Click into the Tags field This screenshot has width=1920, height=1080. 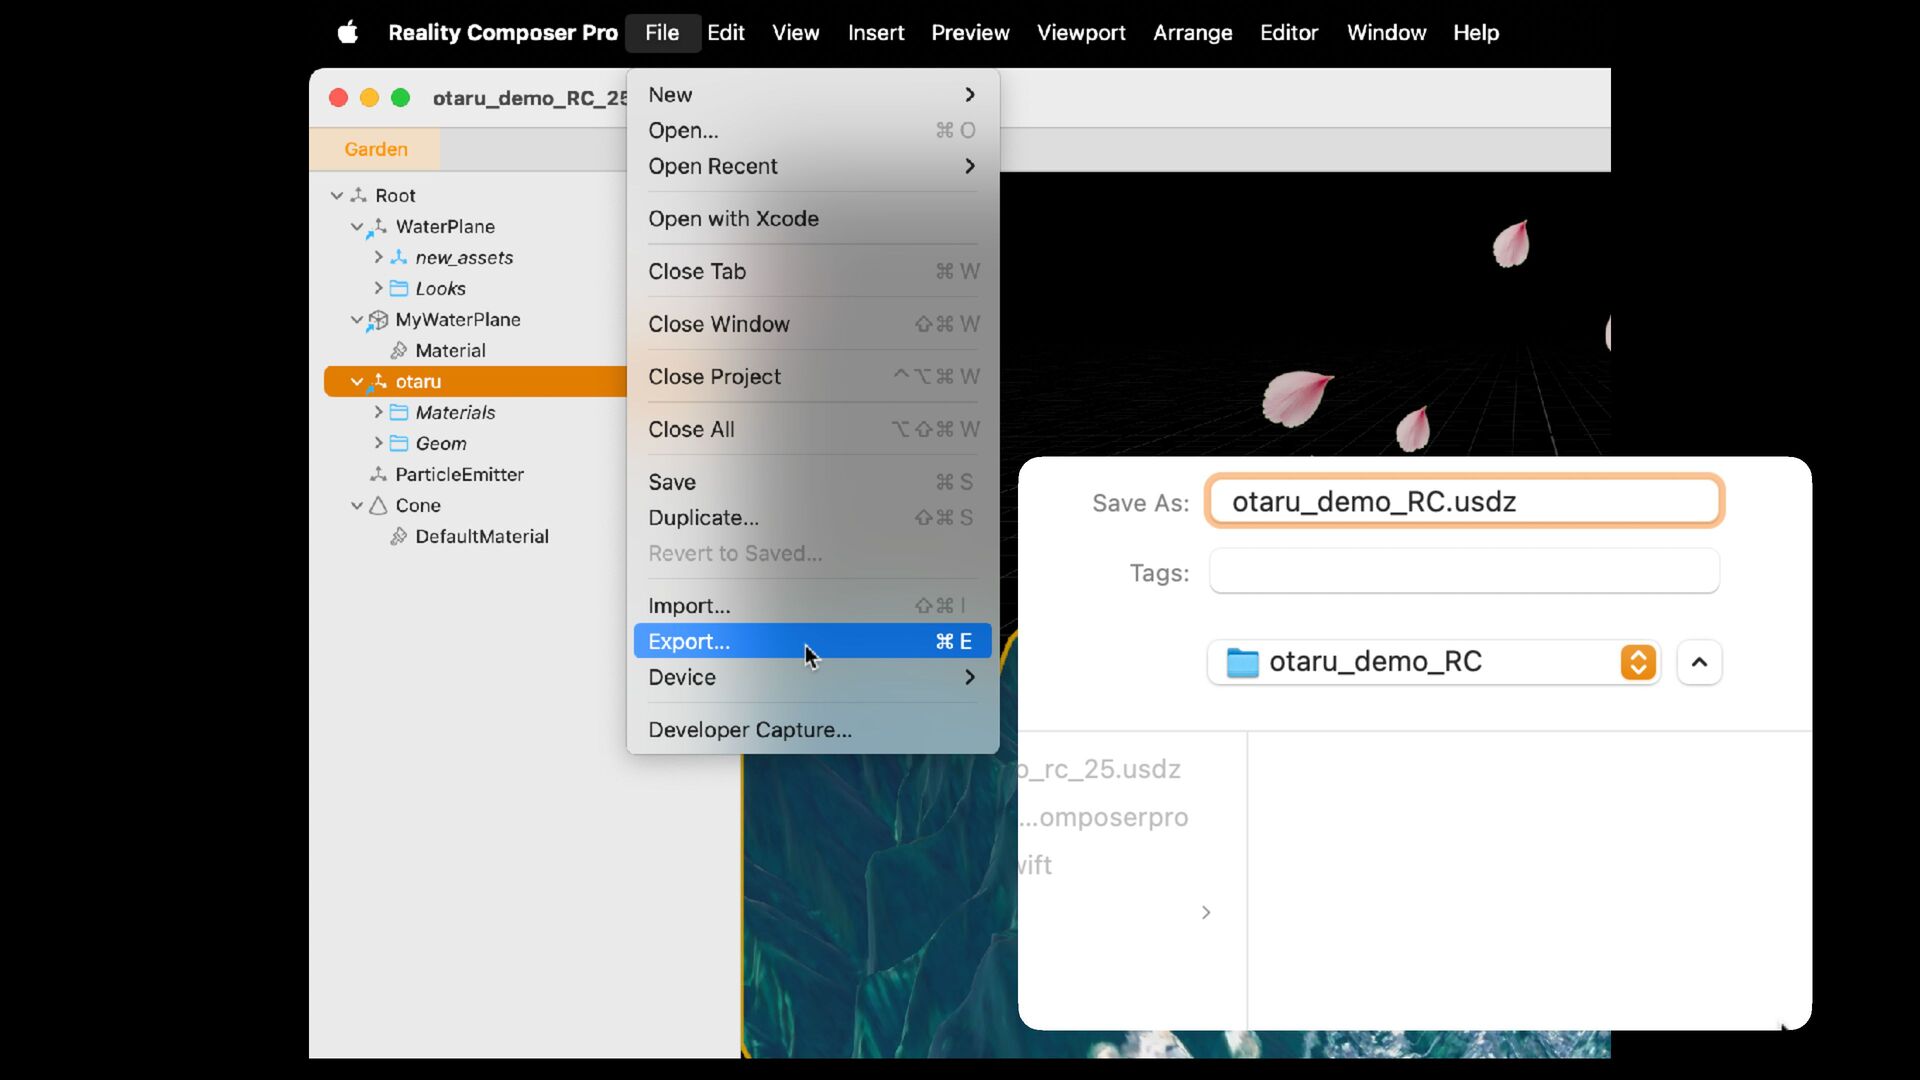click(1464, 571)
